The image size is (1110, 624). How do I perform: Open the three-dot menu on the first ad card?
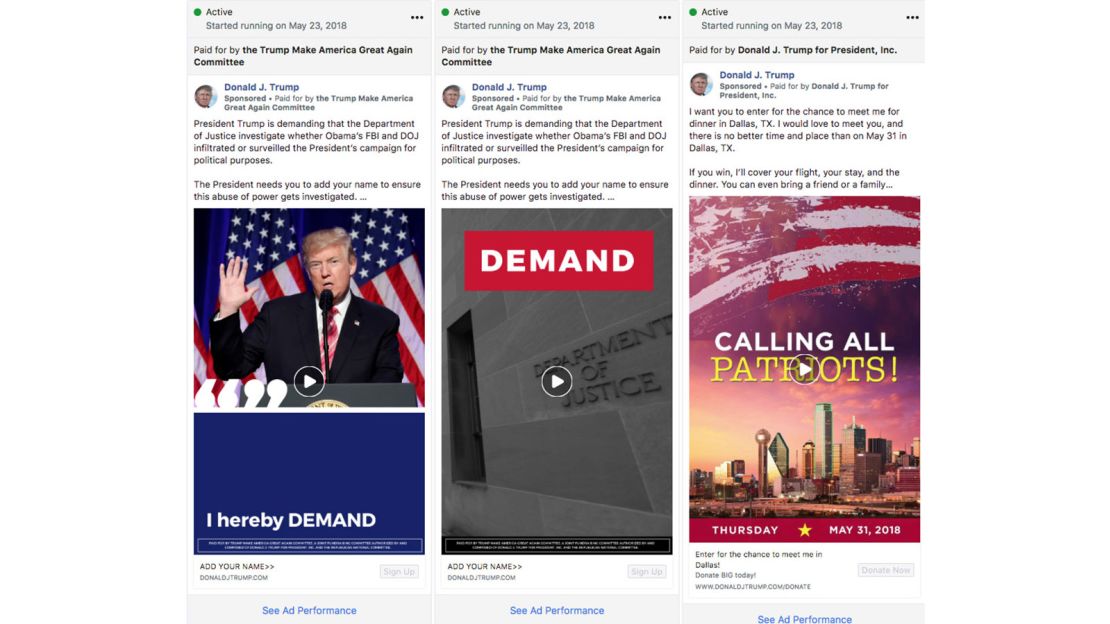pos(417,18)
